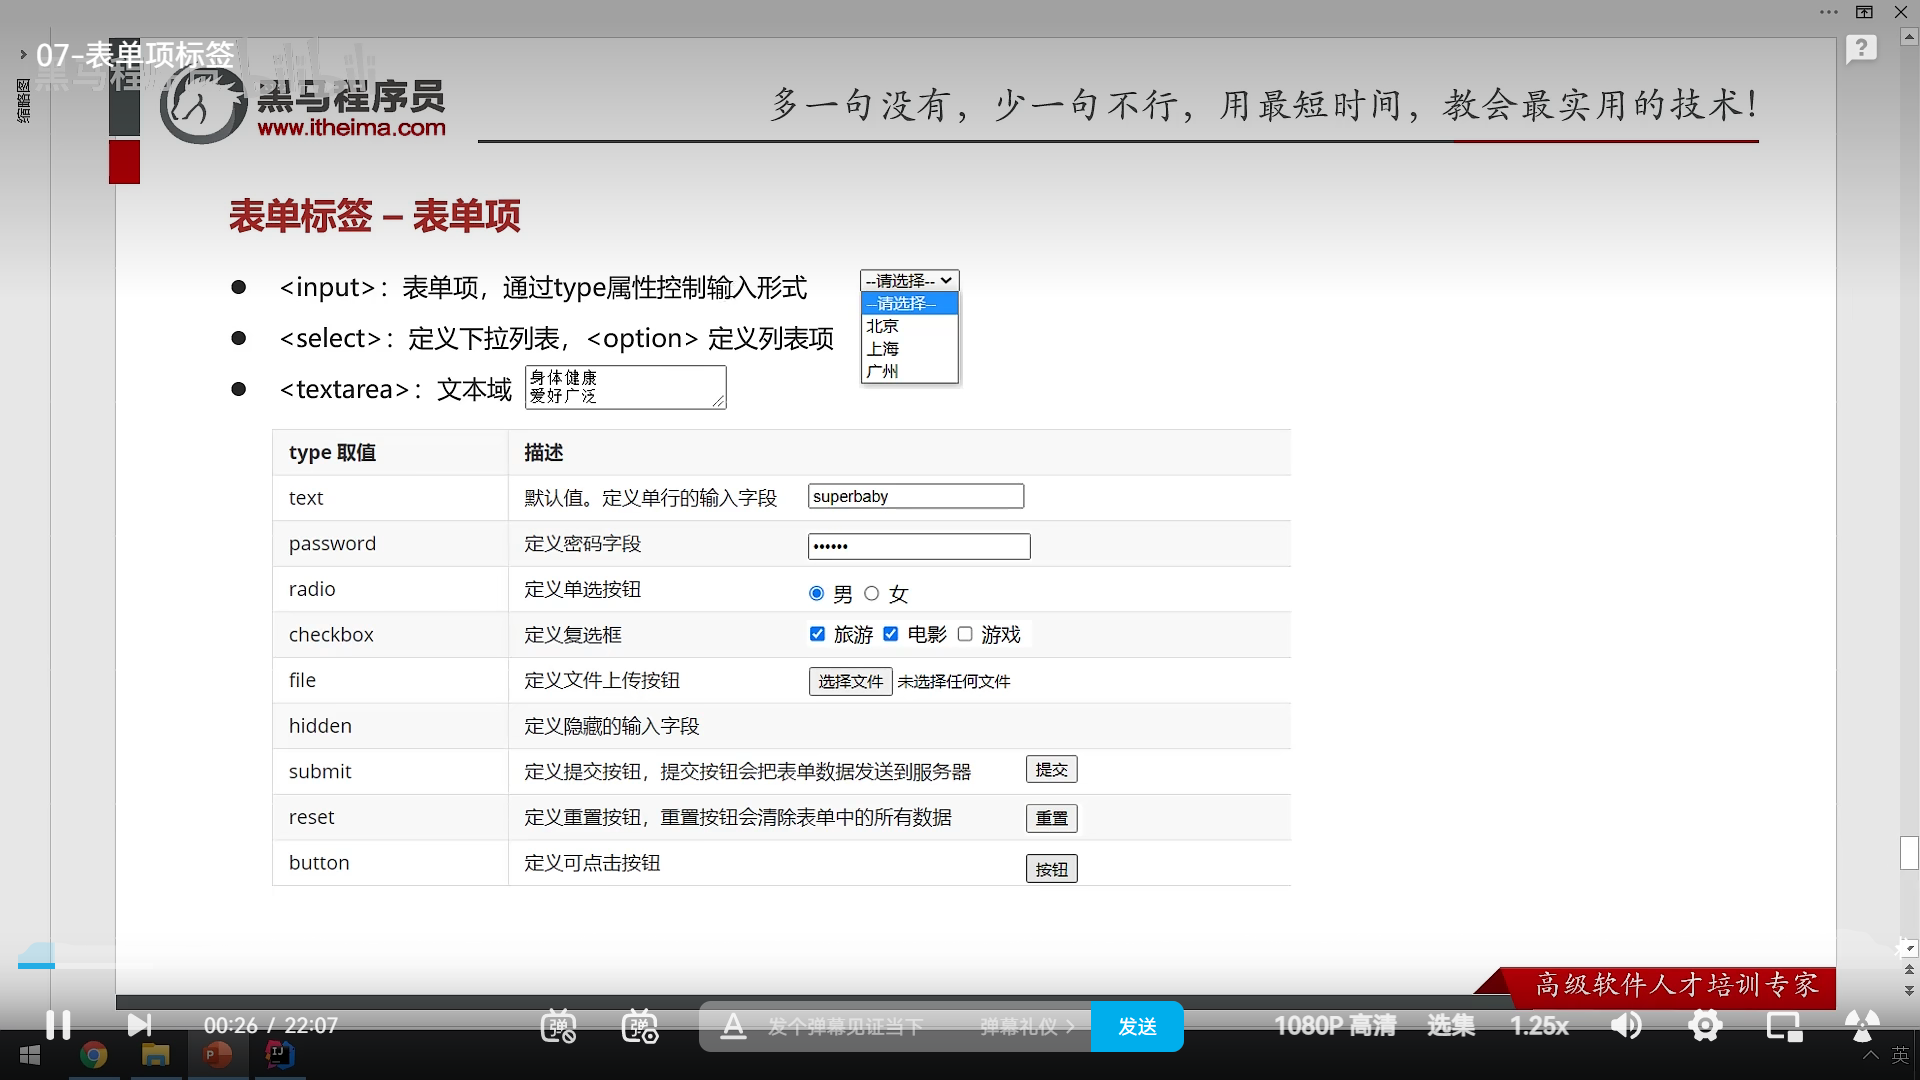Open the --请选择-- dropdown
The width and height of the screenshot is (1920, 1080).
pyautogui.click(x=909, y=281)
